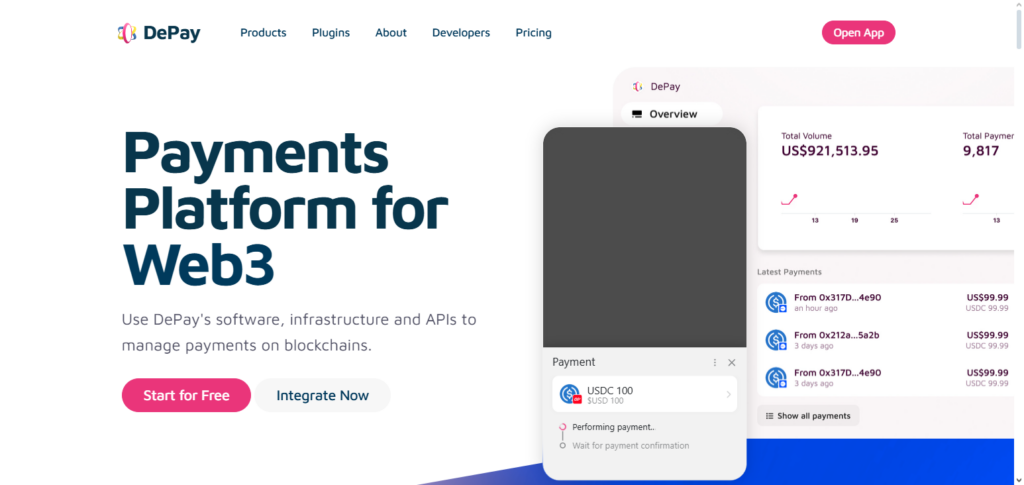The image size is (1024, 485).
Task: Open the Products menu
Action: (x=263, y=33)
